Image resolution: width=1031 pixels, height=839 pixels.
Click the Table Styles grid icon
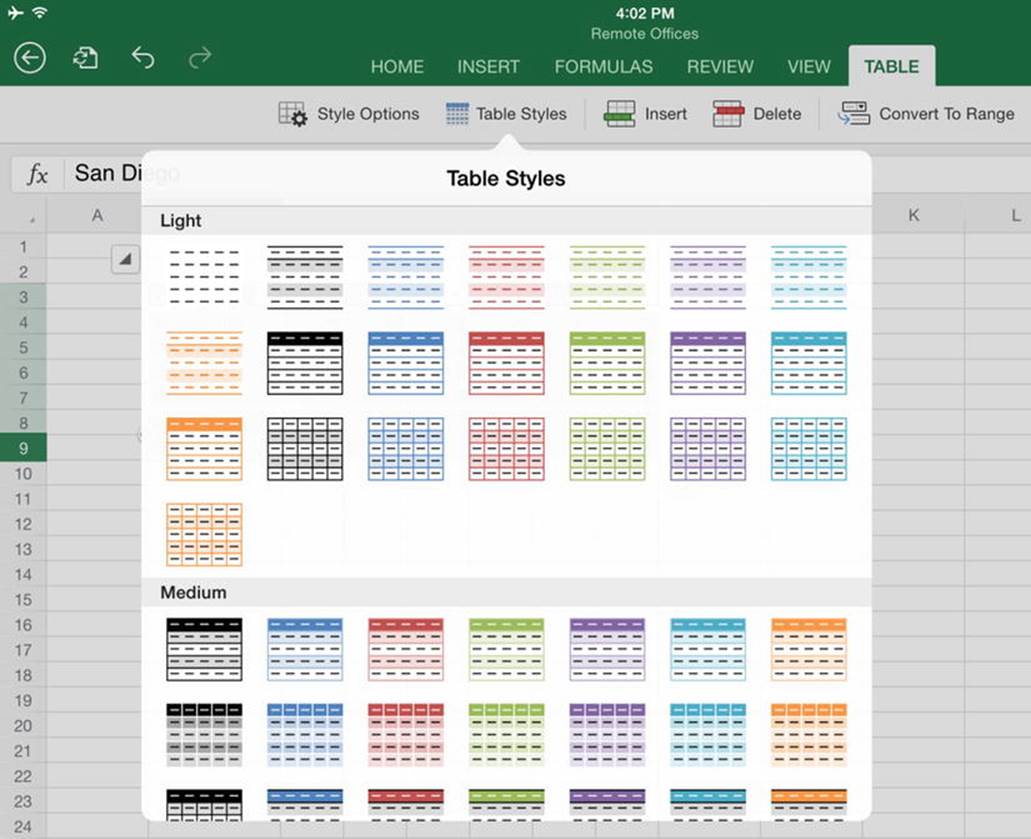[x=457, y=114]
